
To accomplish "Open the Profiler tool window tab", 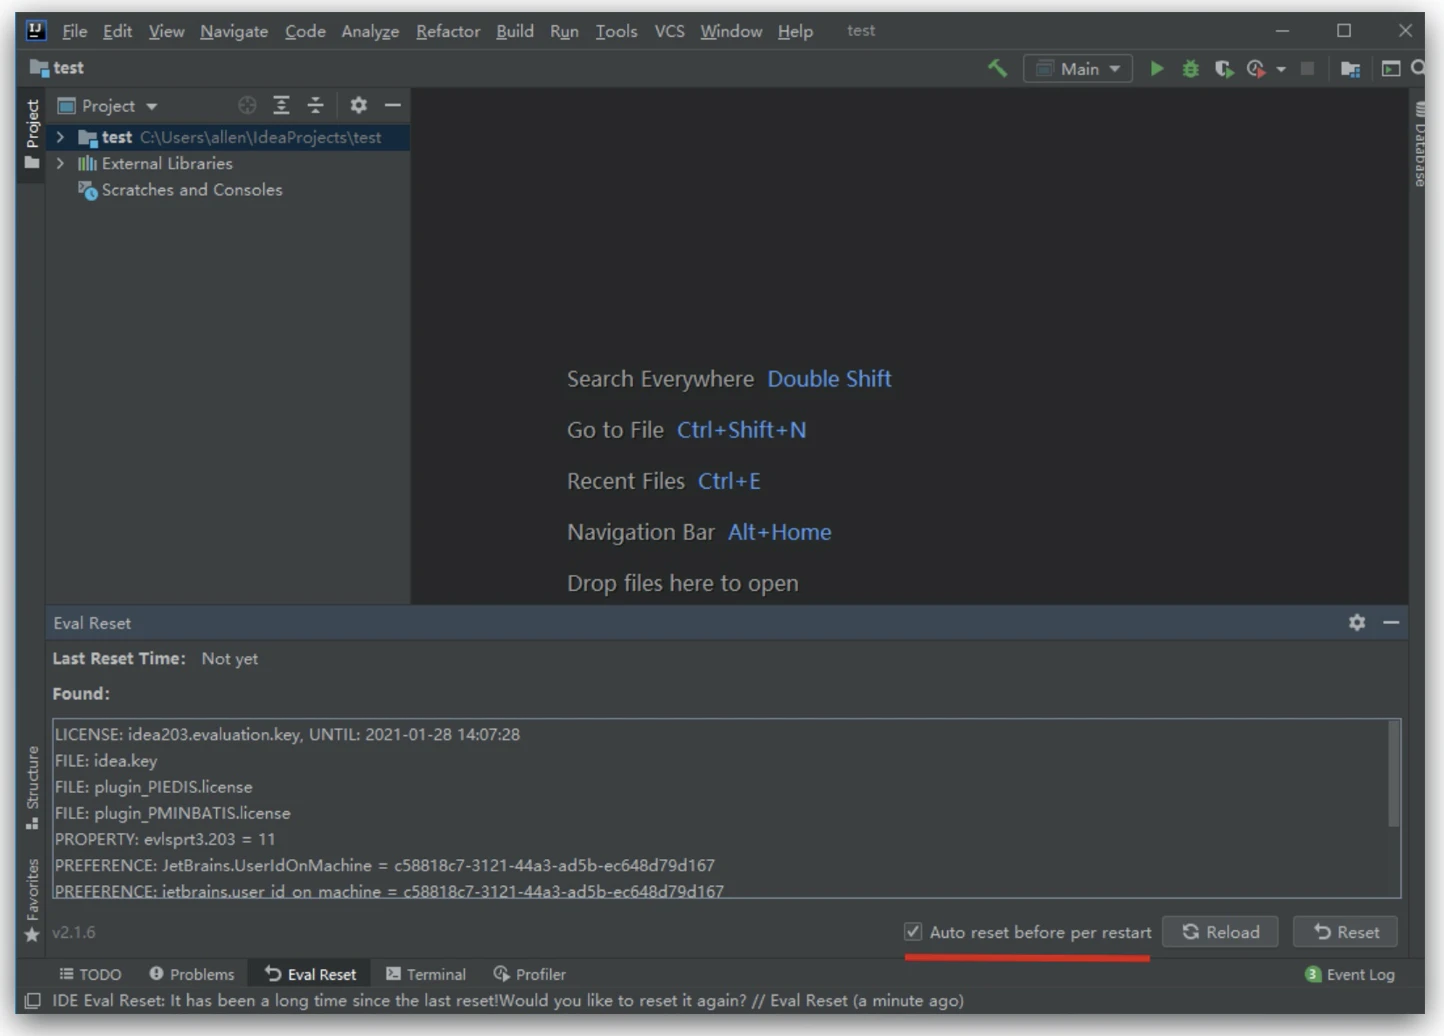I will pos(530,974).
